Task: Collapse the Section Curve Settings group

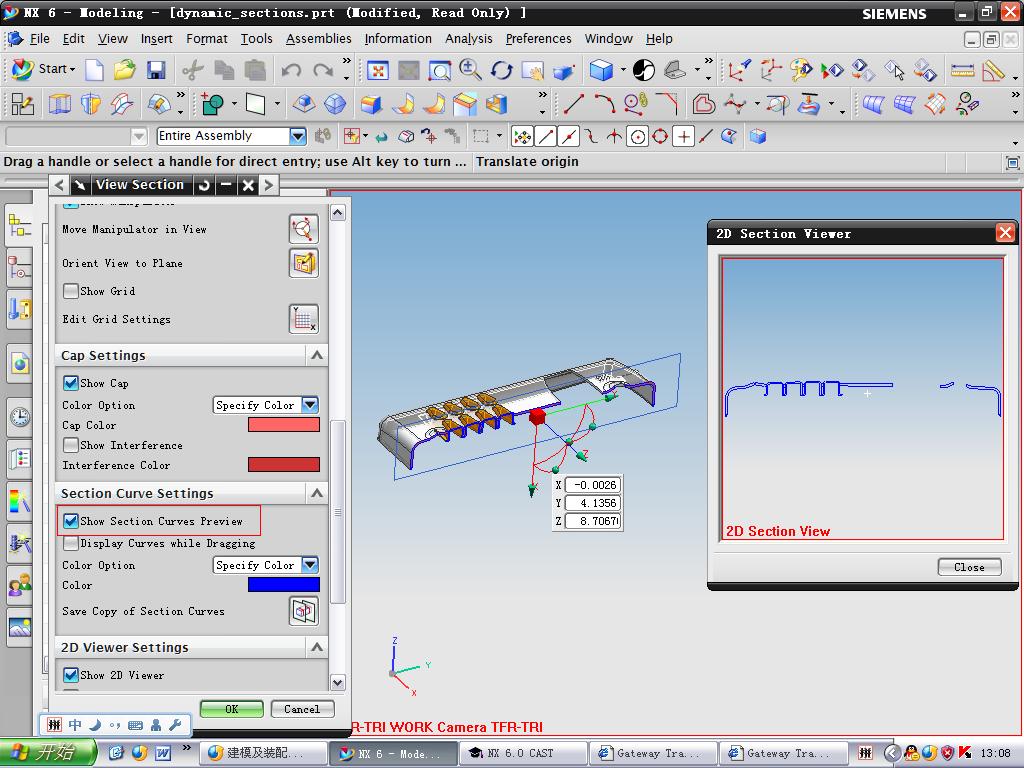Action: coord(317,493)
